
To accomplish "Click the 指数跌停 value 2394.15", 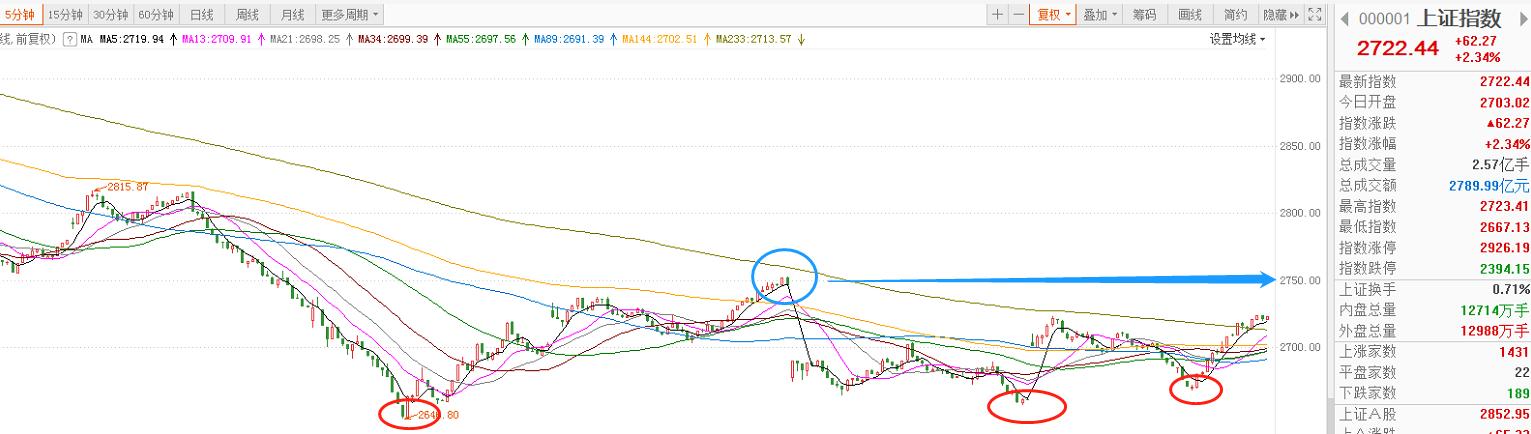I will pos(1504,269).
